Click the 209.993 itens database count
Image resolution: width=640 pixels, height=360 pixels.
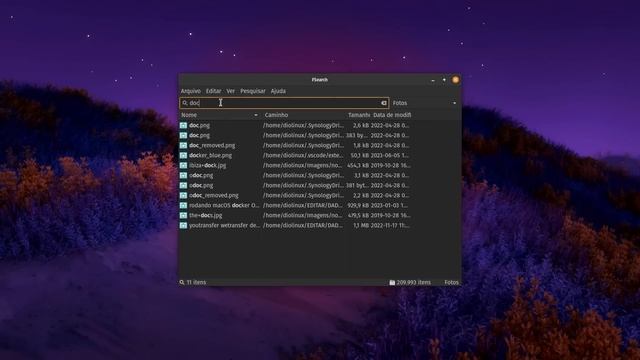413,282
